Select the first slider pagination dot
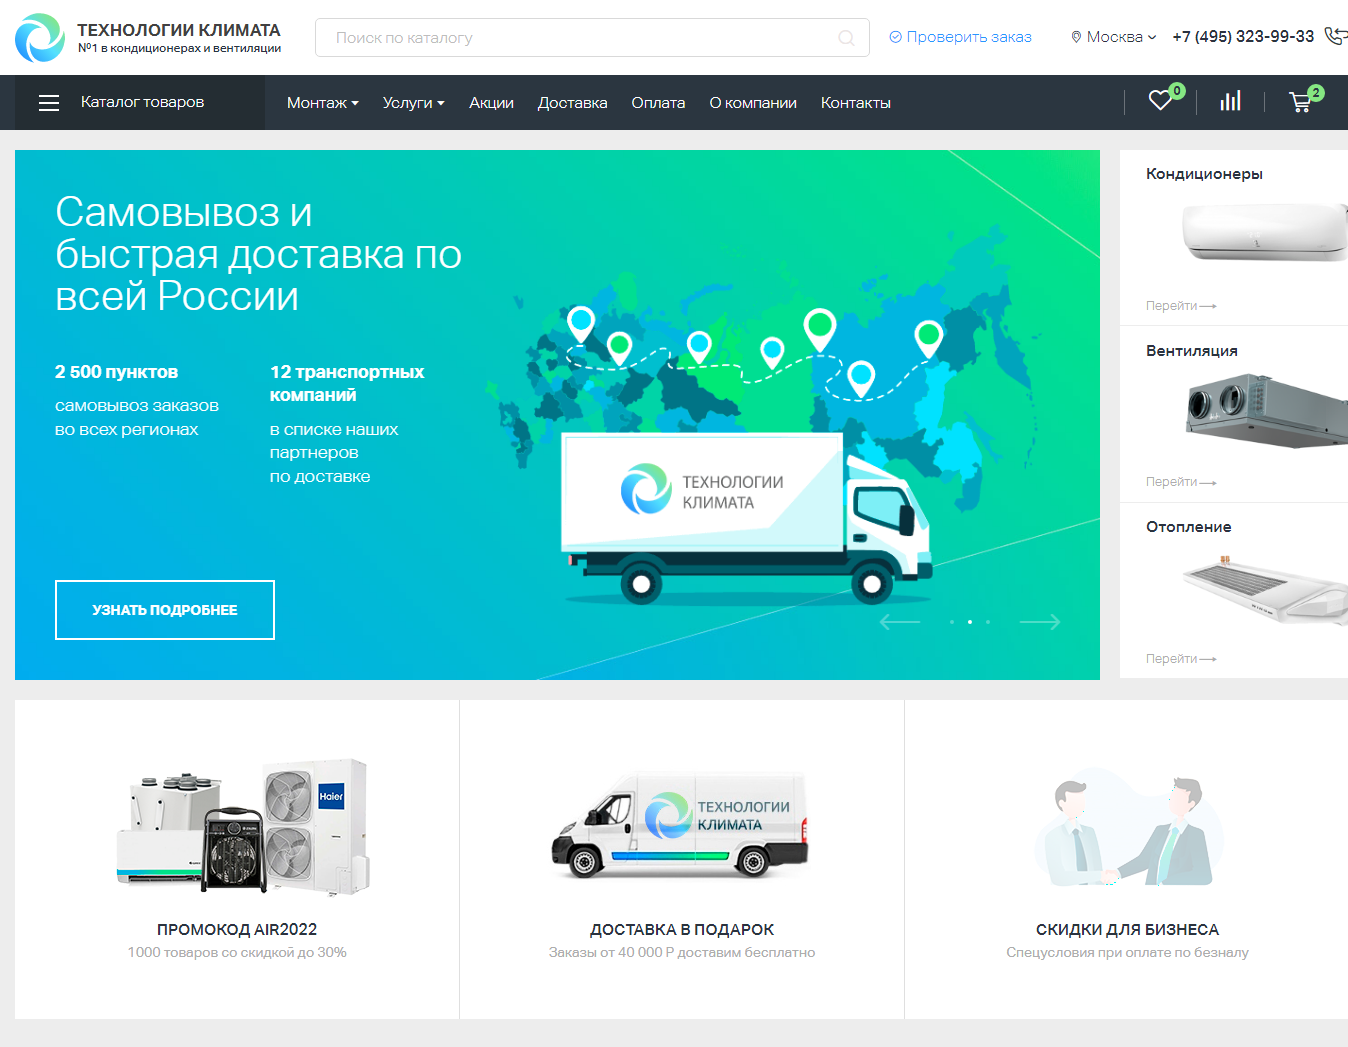 point(952,622)
